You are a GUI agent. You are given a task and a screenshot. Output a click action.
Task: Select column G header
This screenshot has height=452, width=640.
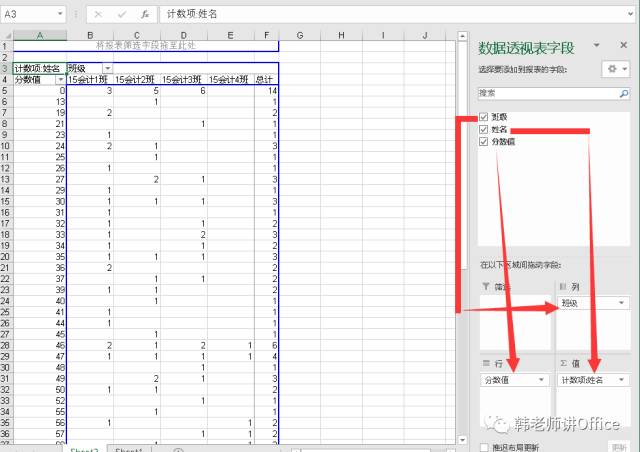point(300,36)
